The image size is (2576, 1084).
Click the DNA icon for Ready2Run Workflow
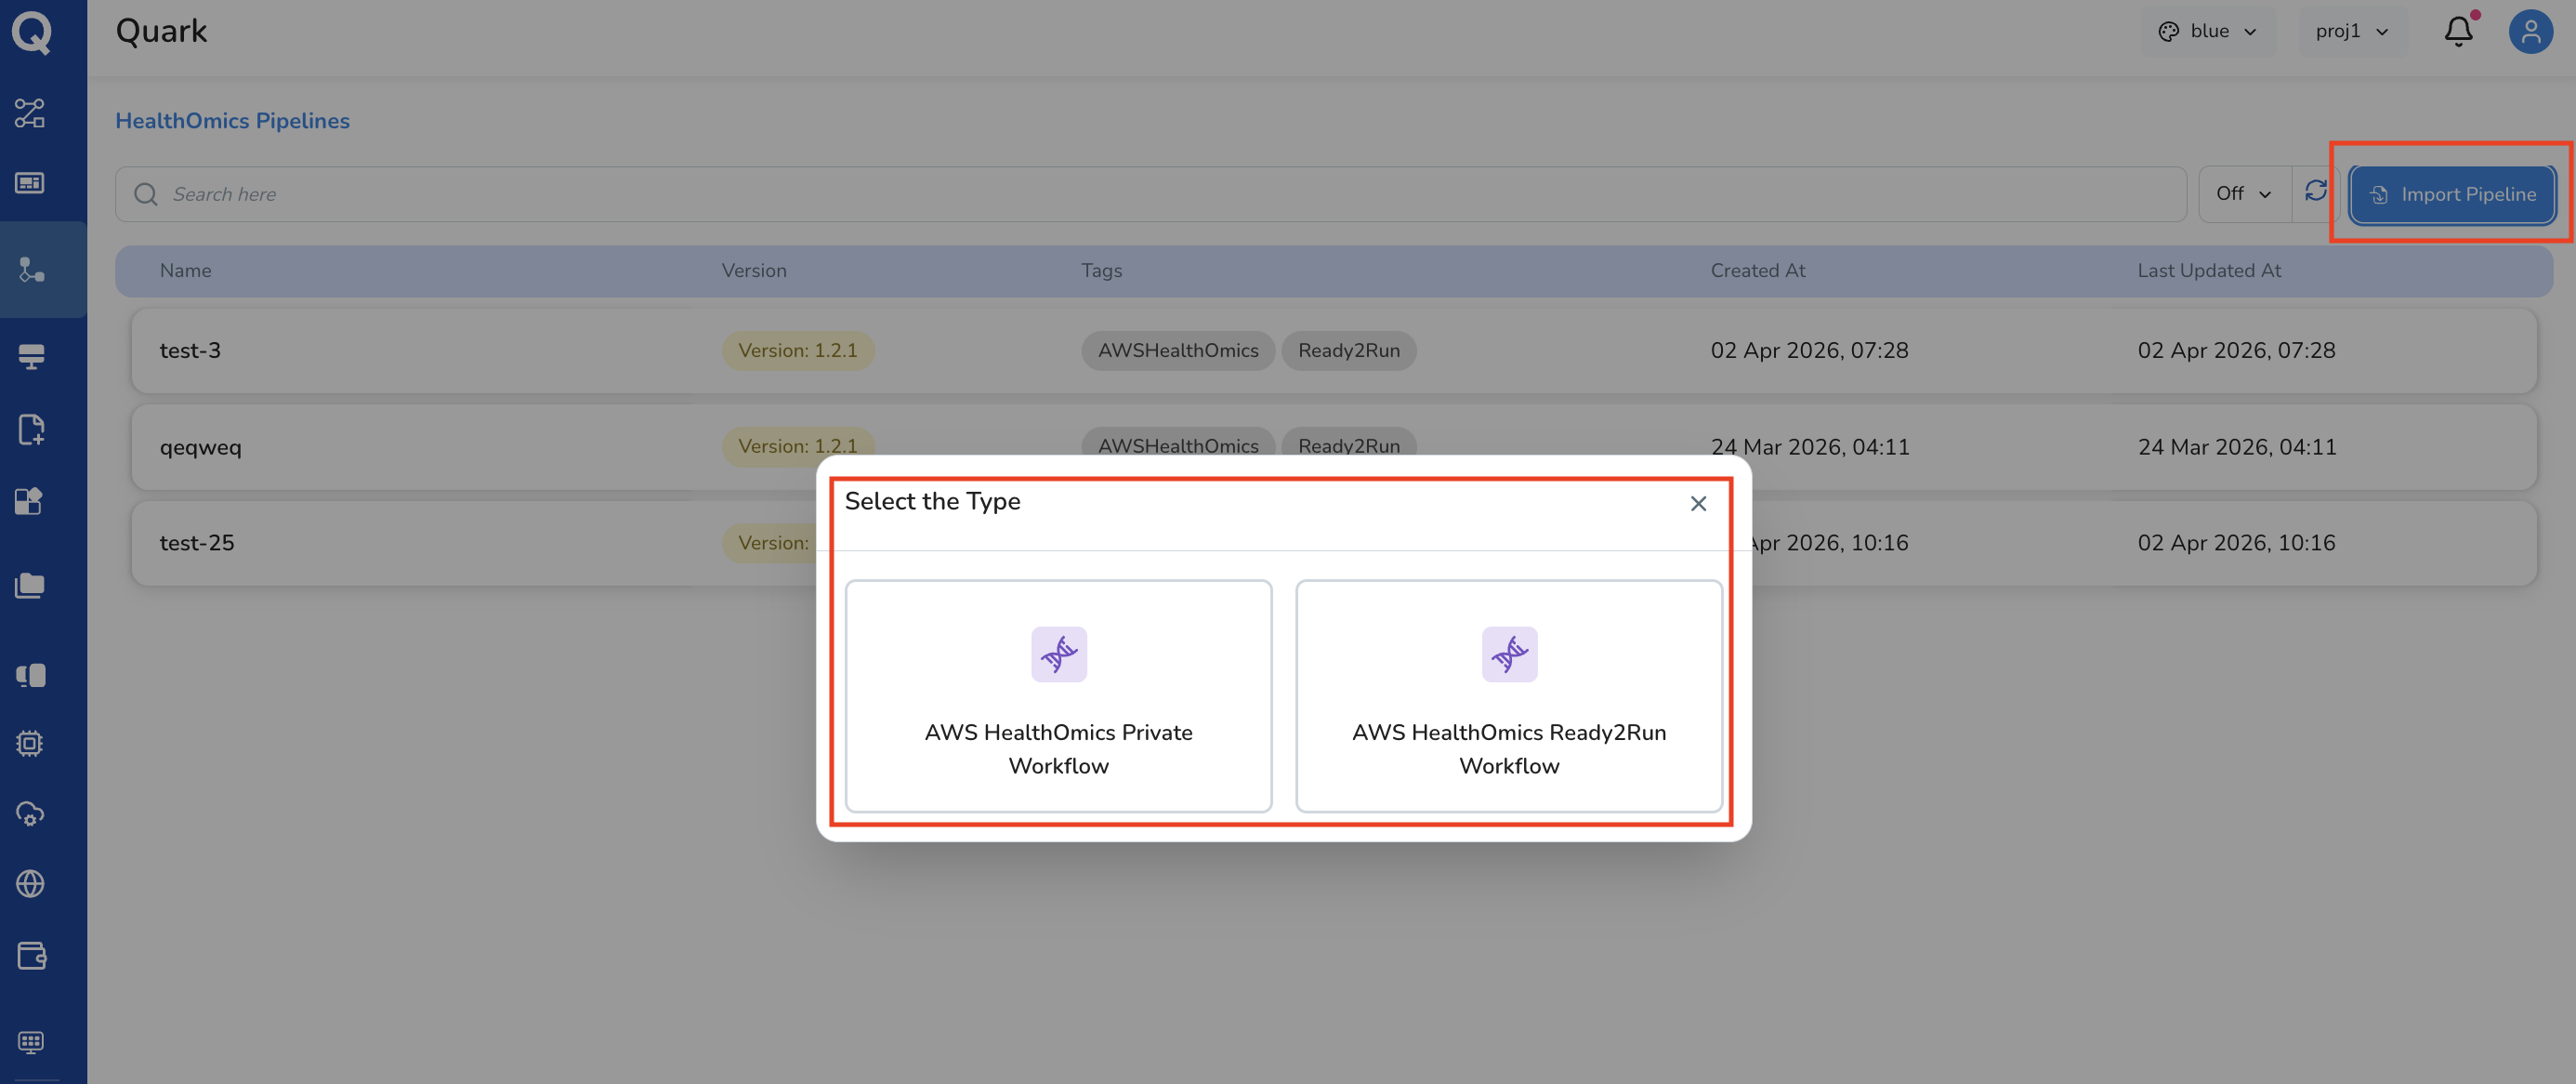pyautogui.click(x=1509, y=654)
